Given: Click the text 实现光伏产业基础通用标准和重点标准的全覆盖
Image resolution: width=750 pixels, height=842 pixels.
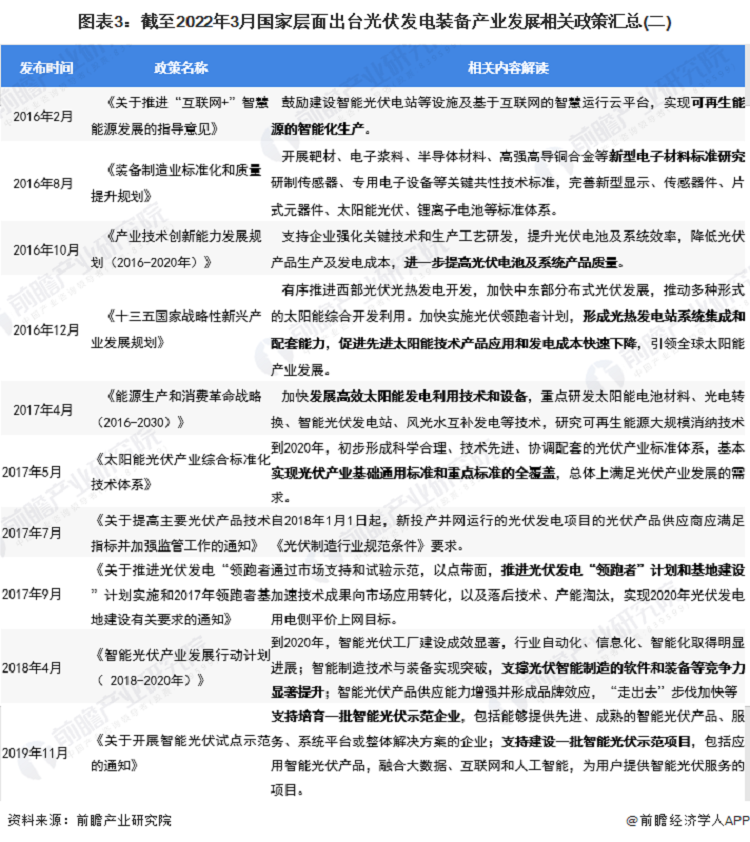Looking at the screenshot, I should pyautogui.click(x=413, y=473).
